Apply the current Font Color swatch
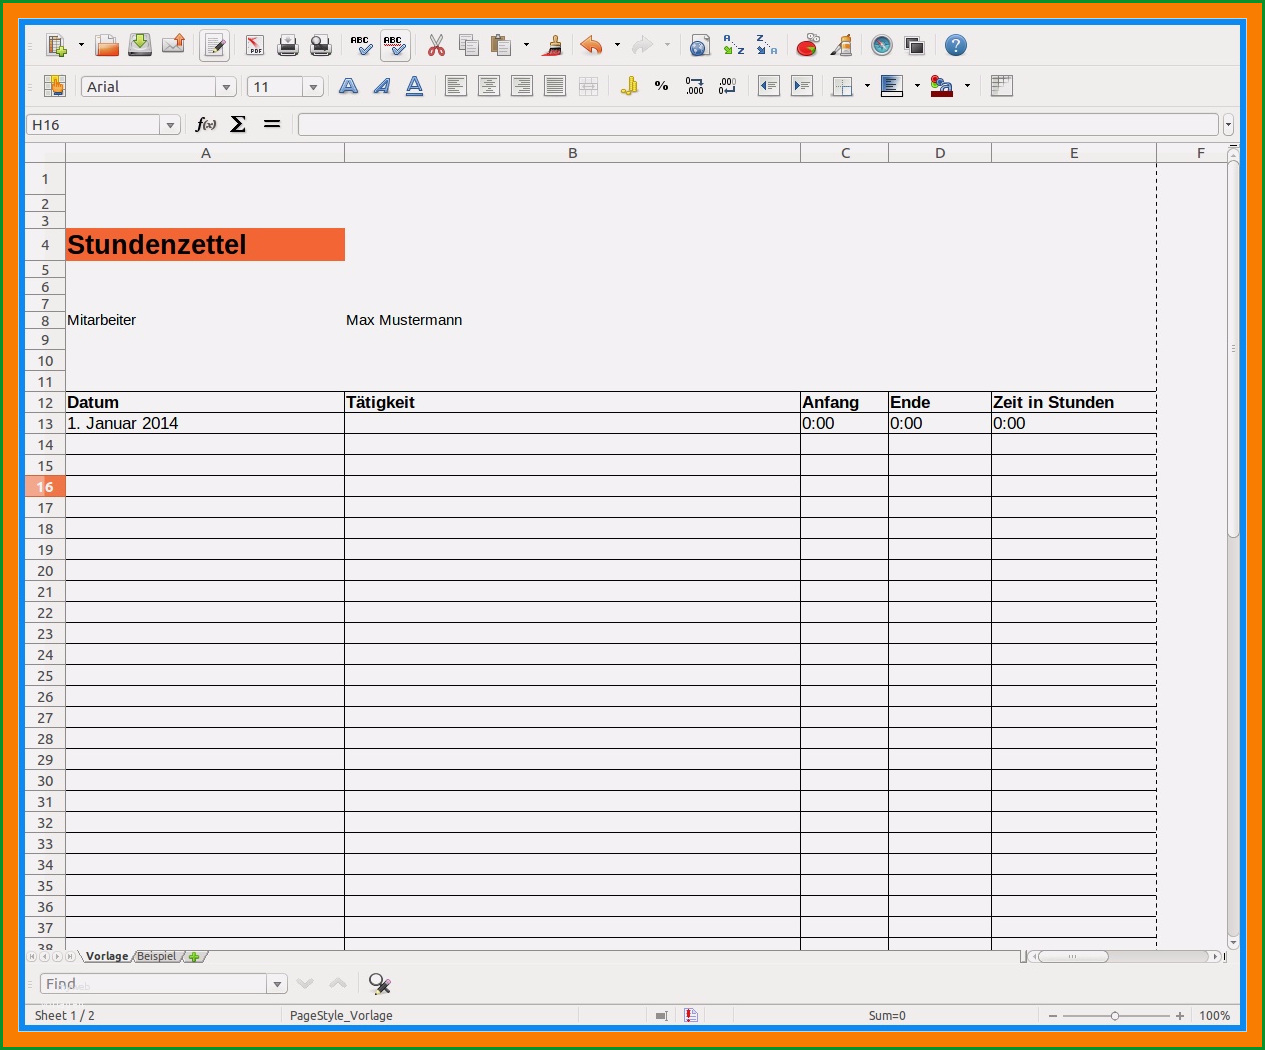The width and height of the screenshot is (1265, 1050). (x=941, y=86)
